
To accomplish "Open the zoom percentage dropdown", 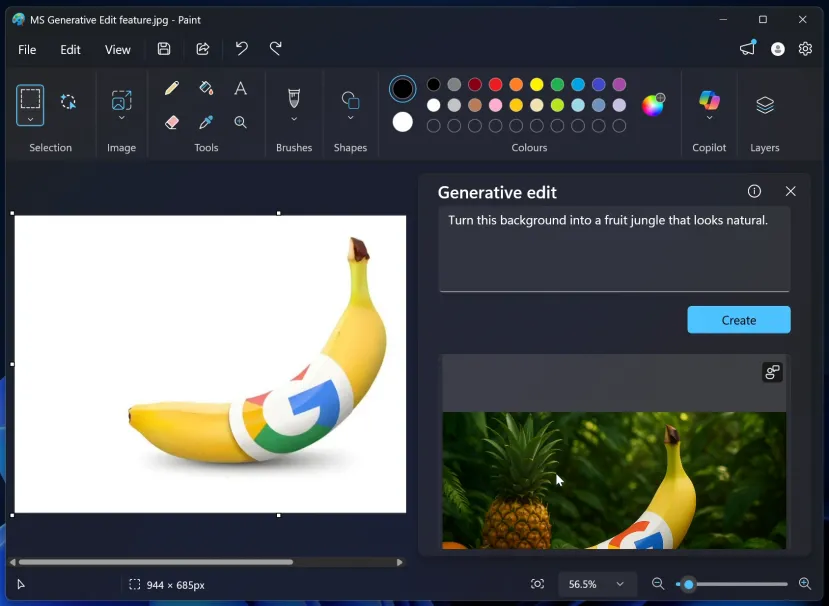I will [596, 584].
